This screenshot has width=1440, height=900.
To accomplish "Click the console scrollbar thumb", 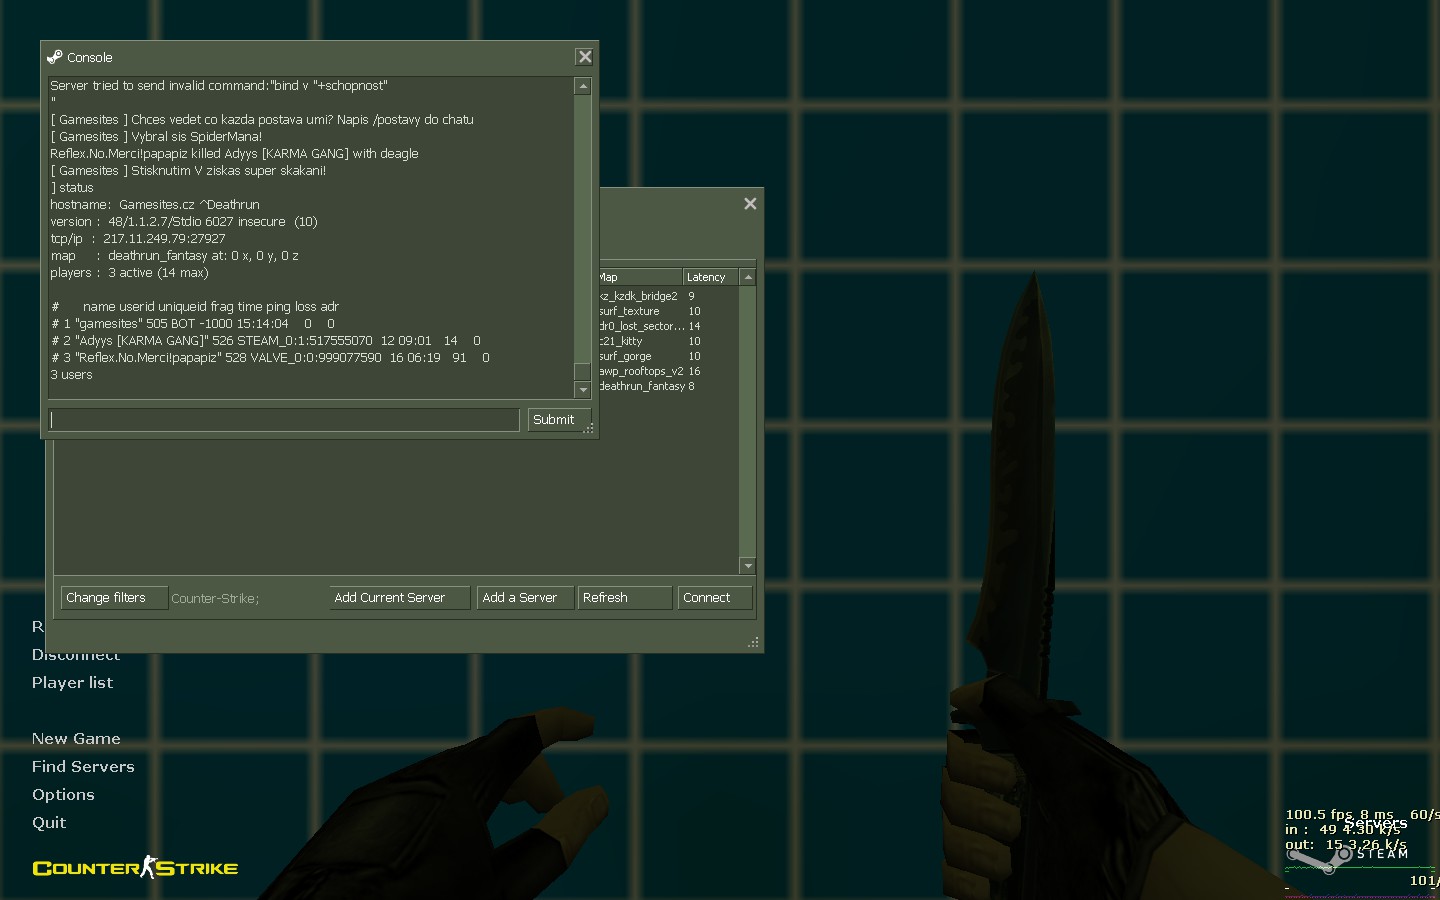I will 583,372.
